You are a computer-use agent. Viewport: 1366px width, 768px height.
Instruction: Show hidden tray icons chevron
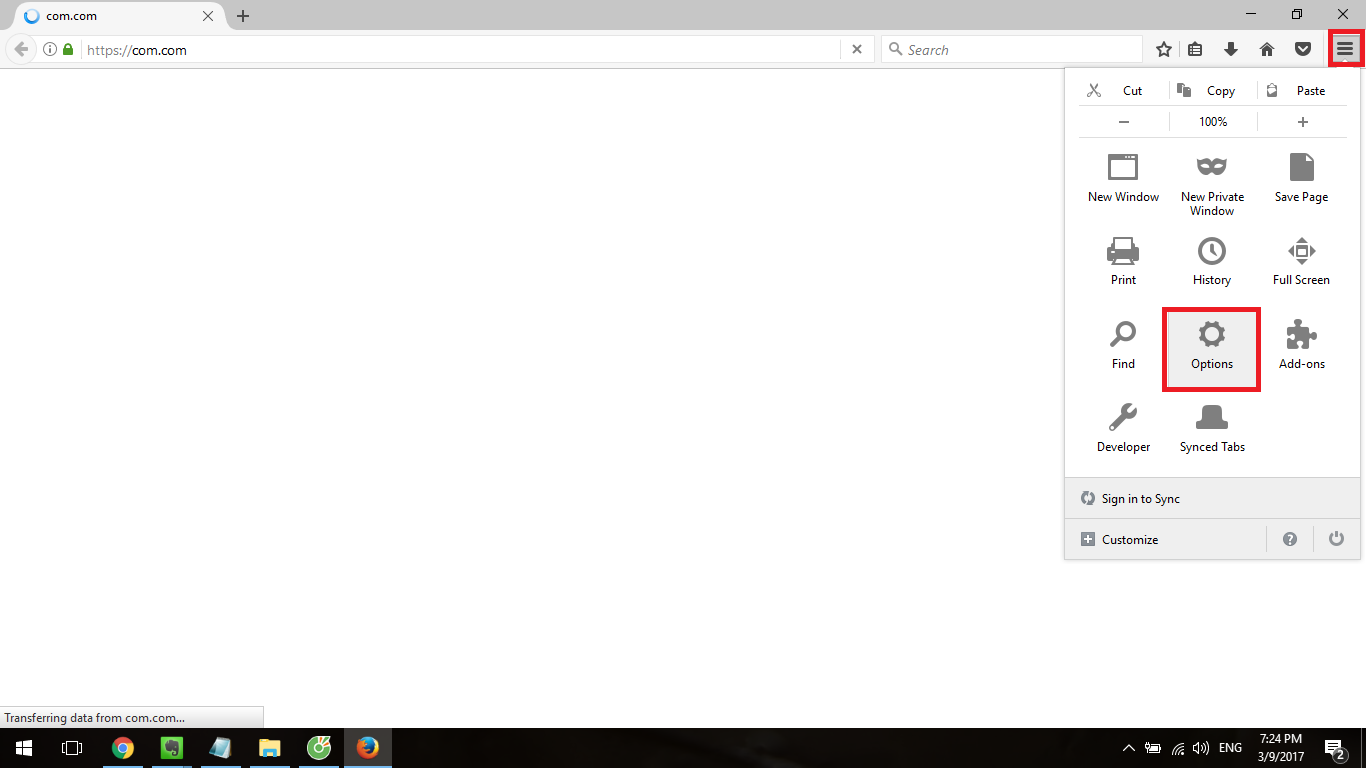(x=1129, y=748)
